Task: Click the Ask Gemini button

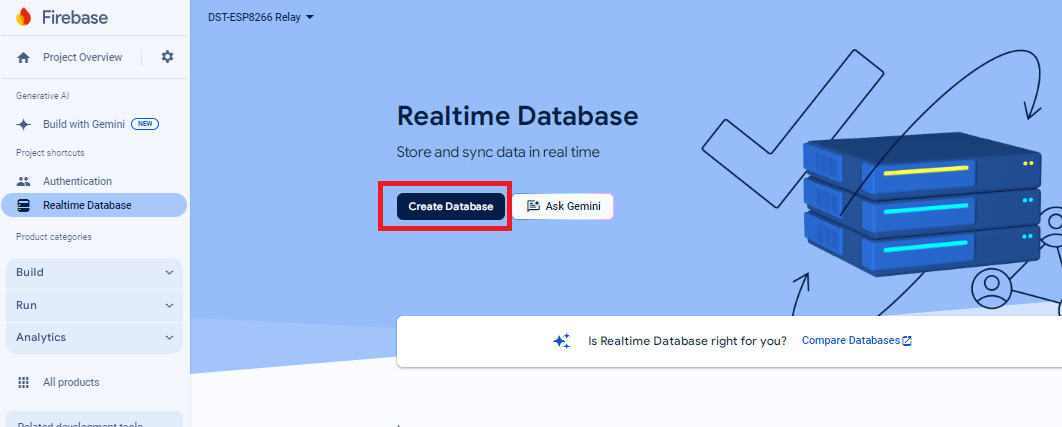Action: pos(562,206)
